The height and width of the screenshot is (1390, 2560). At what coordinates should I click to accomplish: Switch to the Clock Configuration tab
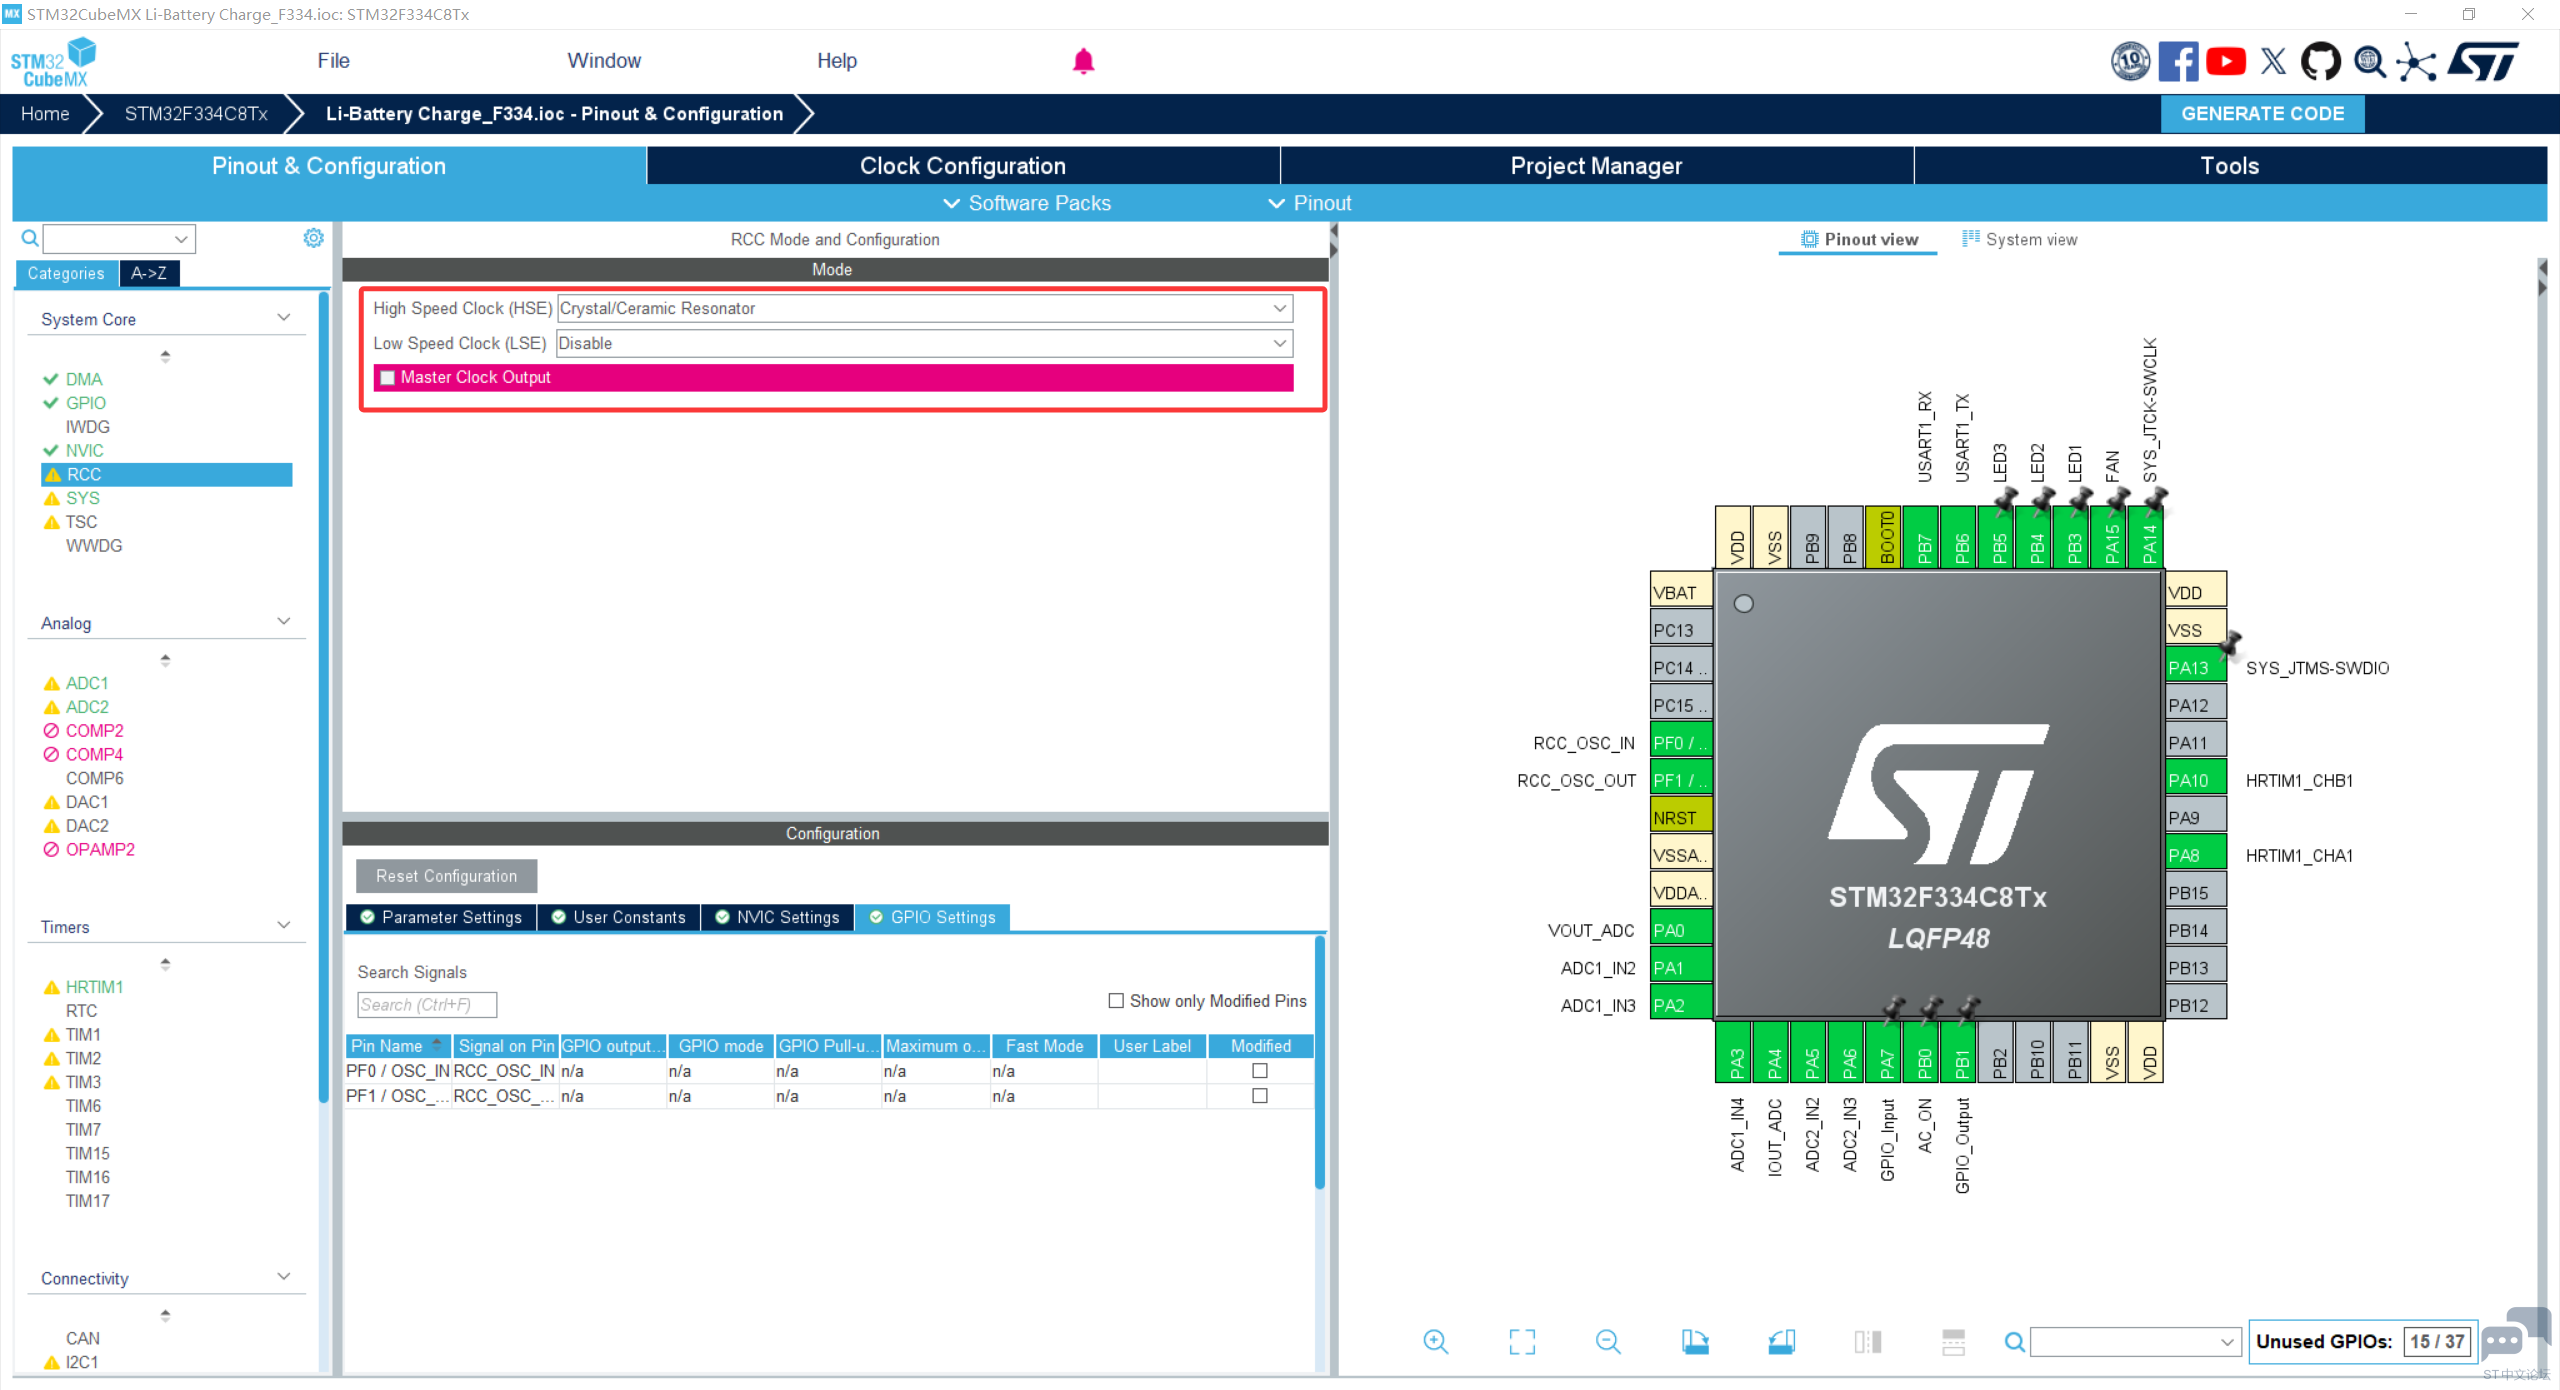(x=962, y=166)
